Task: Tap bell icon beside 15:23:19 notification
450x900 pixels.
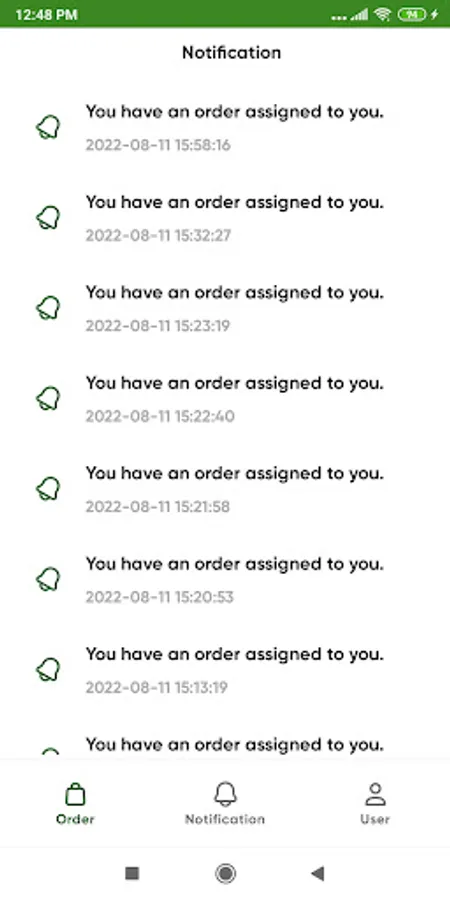Action: coord(48,308)
